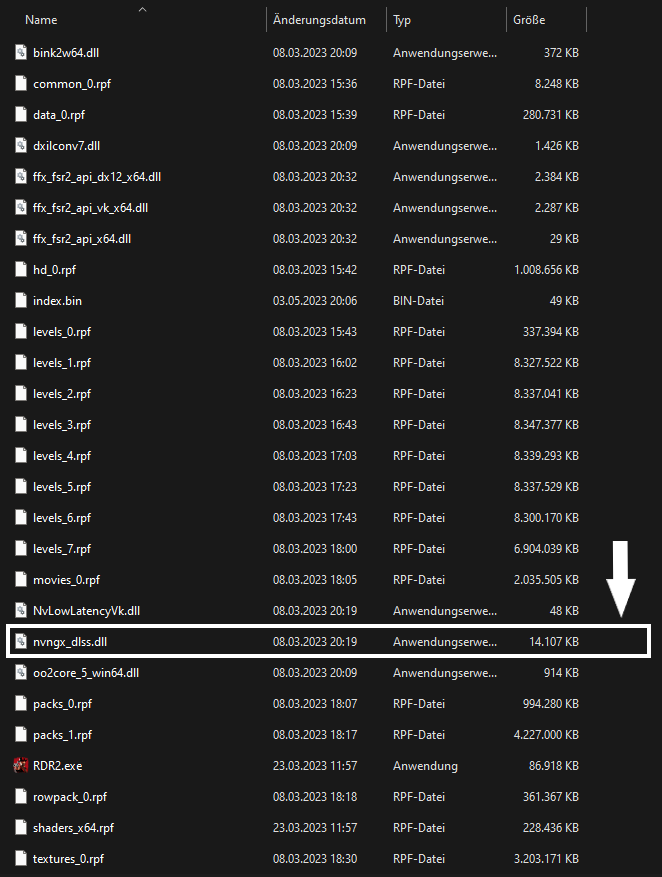Screen dimensions: 662x877
Task: Click the ffx_fsr2_api_dx12_x64.dll icon
Action: (x=19, y=177)
